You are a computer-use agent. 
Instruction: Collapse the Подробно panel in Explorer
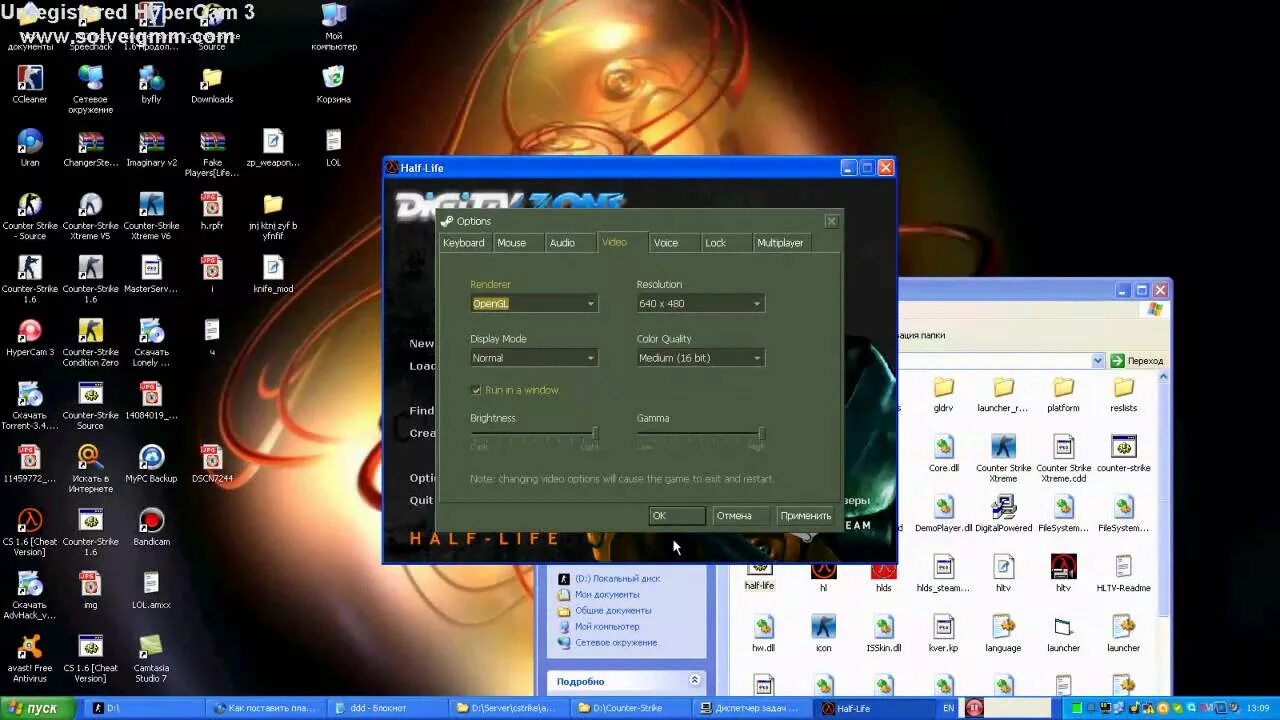click(x=694, y=681)
